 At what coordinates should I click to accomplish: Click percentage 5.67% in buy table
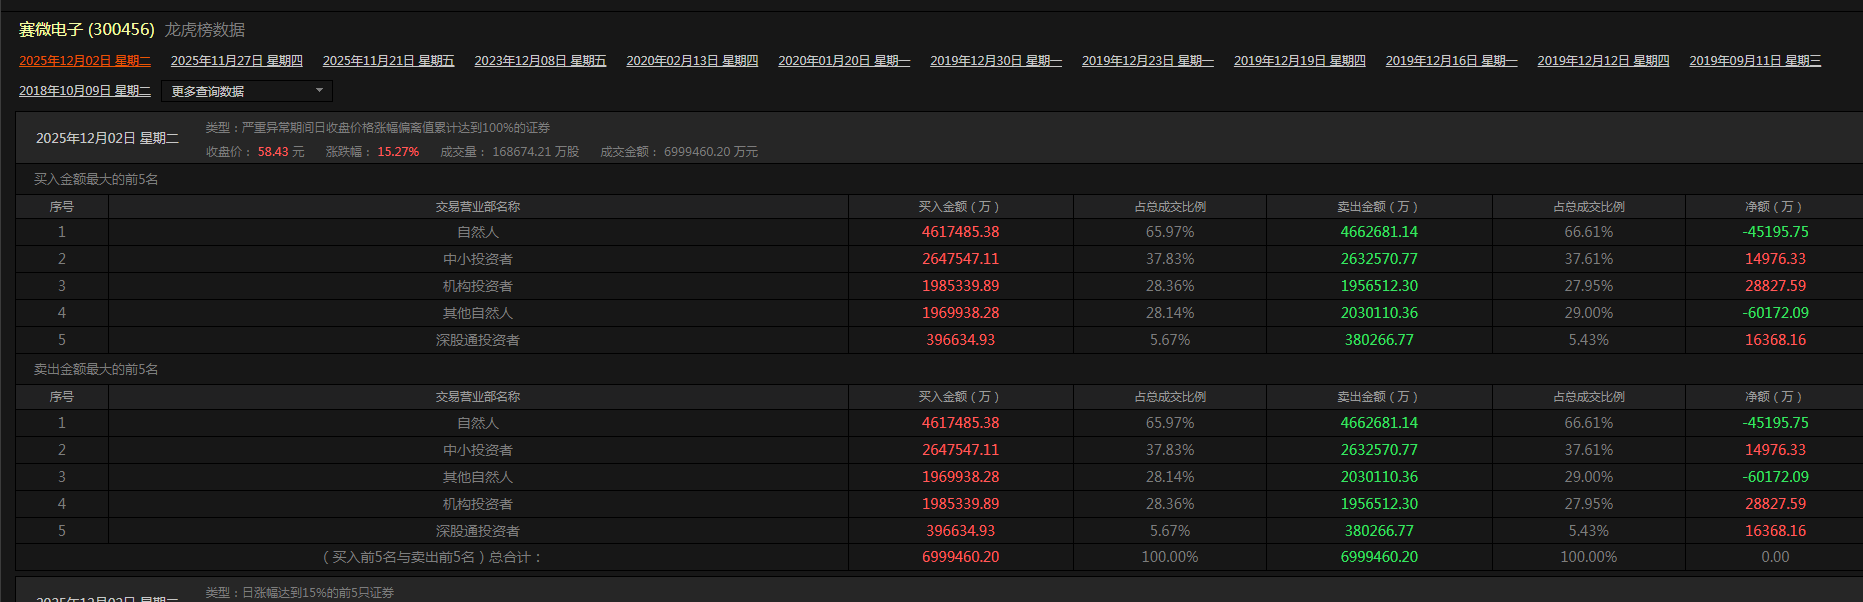tap(1170, 340)
